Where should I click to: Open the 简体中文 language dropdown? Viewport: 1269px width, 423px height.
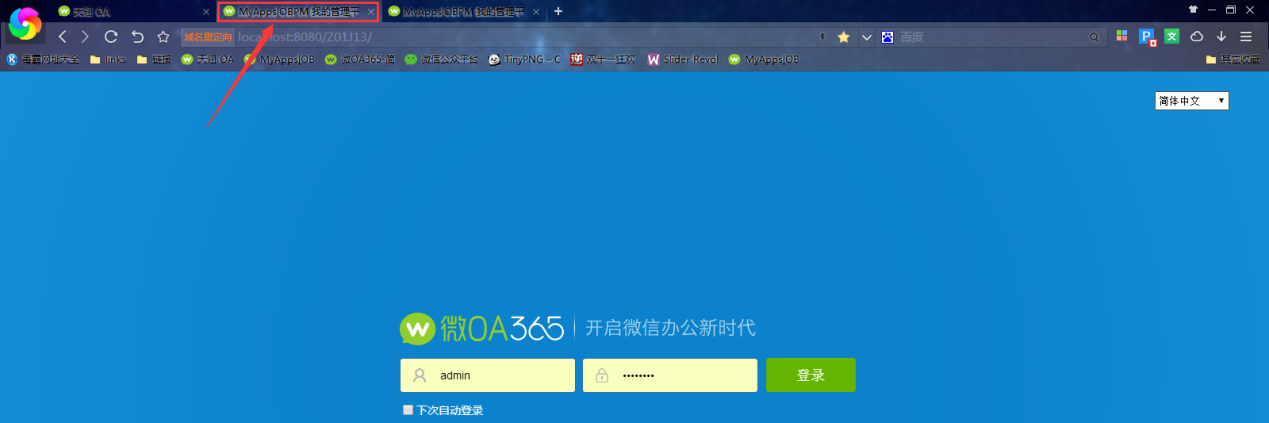[1192, 101]
